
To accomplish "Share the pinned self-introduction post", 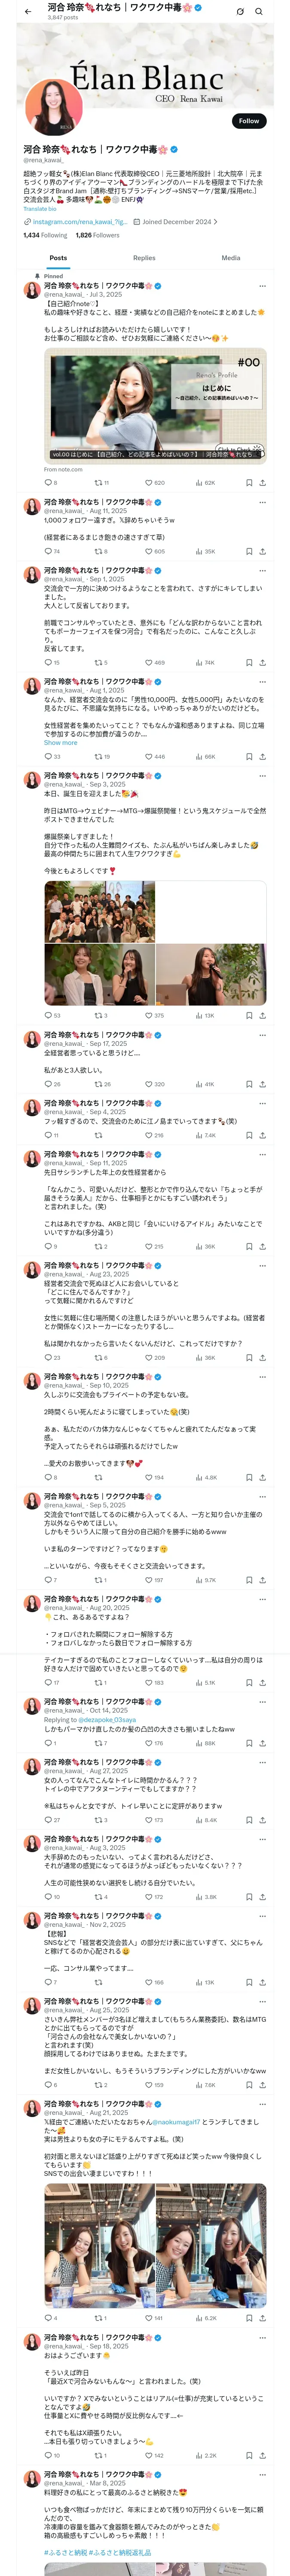I will (x=262, y=482).
